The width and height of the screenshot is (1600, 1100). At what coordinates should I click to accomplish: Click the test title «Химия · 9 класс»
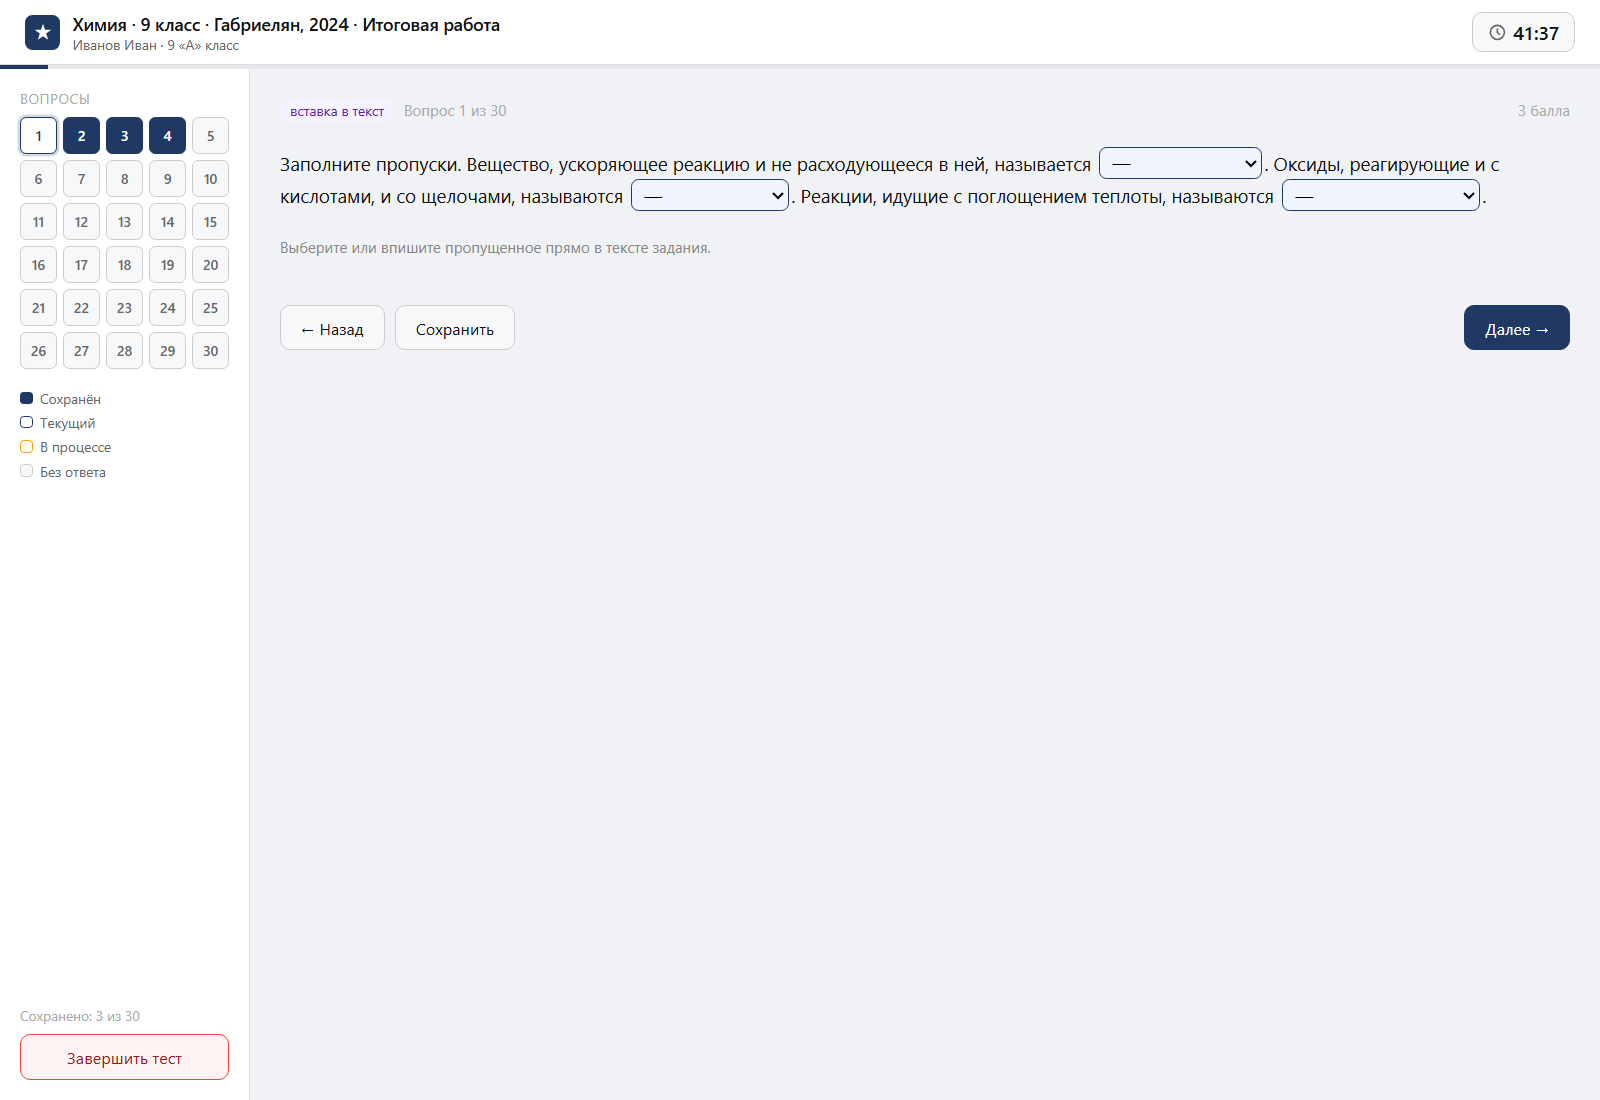click(x=286, y=25)
